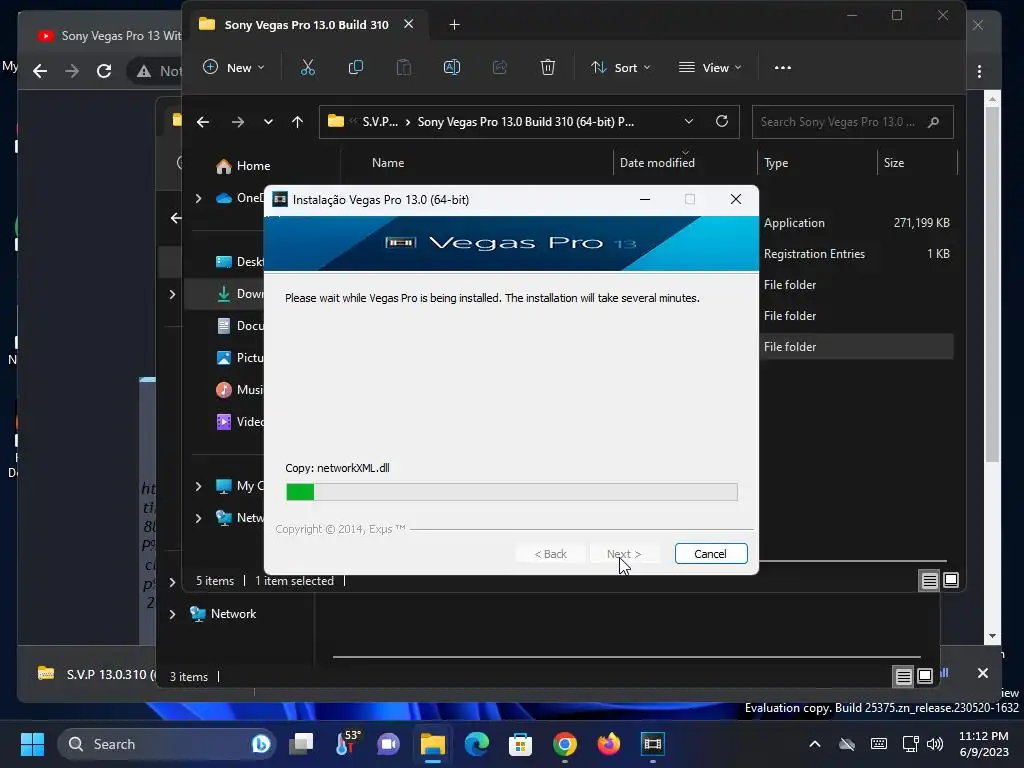Click the Paste icon in File Explorer toolbar
This screenshot has width=1024, height=768.
click(404, 67)
